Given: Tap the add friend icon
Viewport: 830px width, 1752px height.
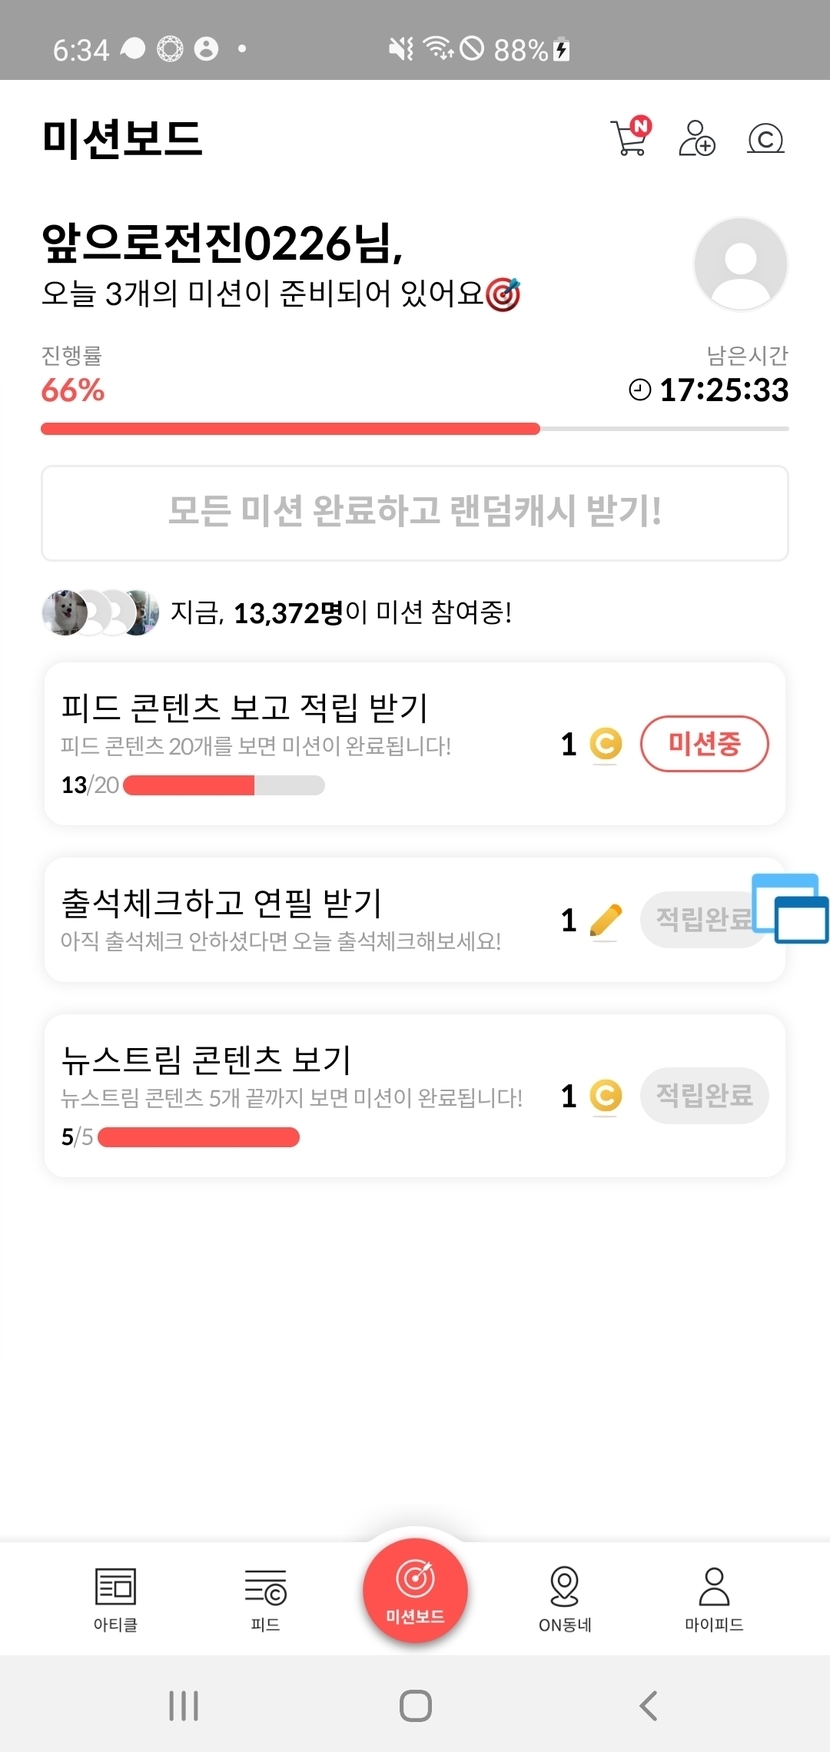Looking at the screenshot, I should 697,138.
